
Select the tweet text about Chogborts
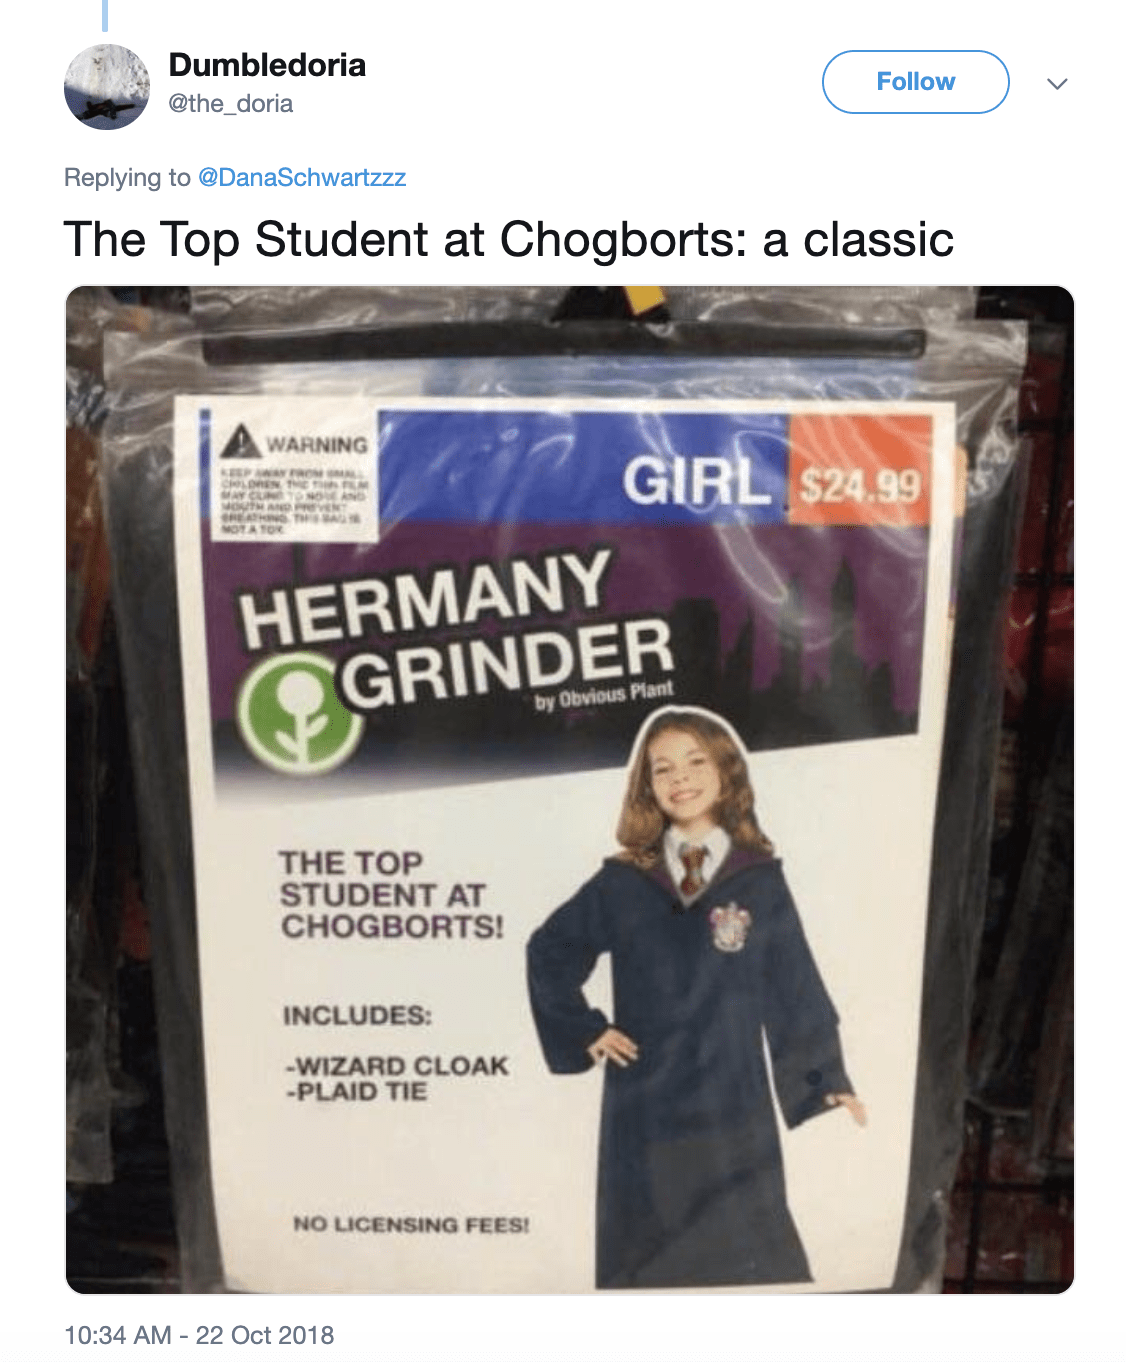tap(509, 240)
